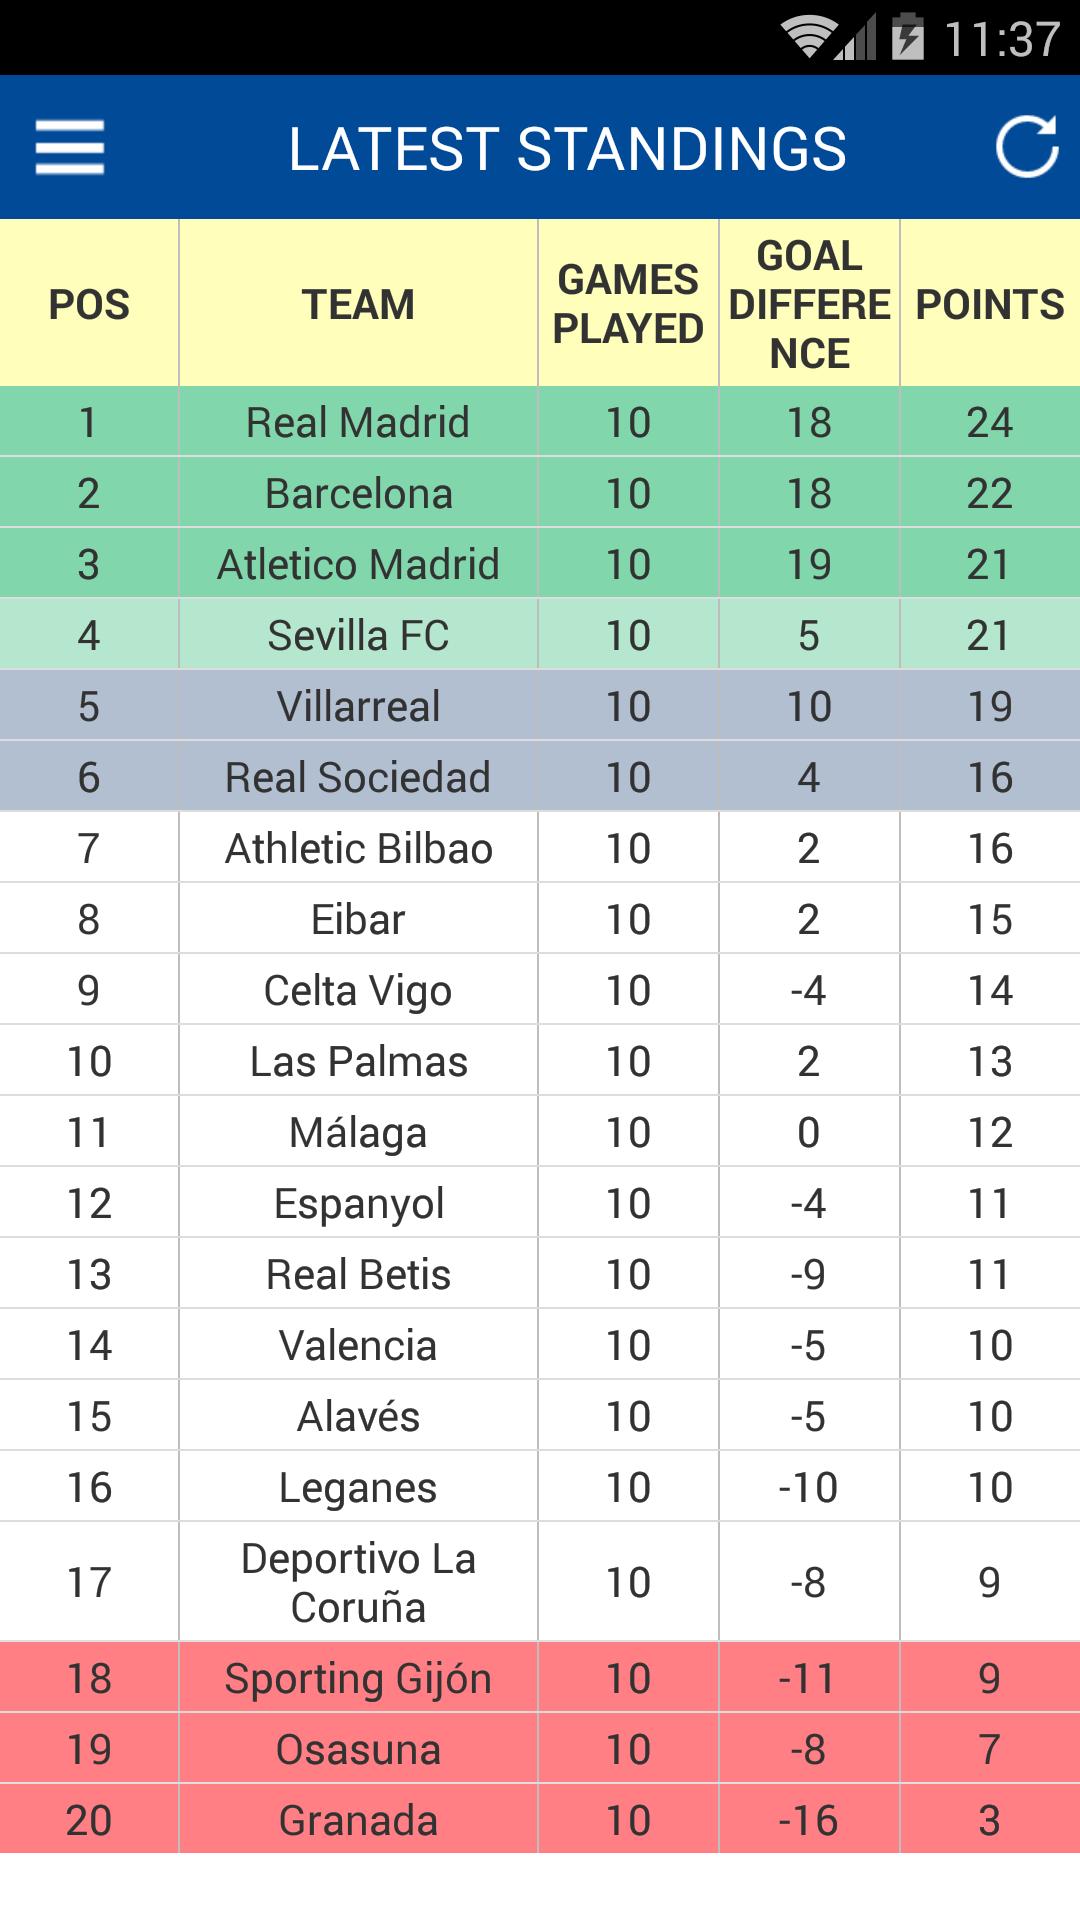
Task: Open the hamburger navigation menu
Action: (70, 147)
